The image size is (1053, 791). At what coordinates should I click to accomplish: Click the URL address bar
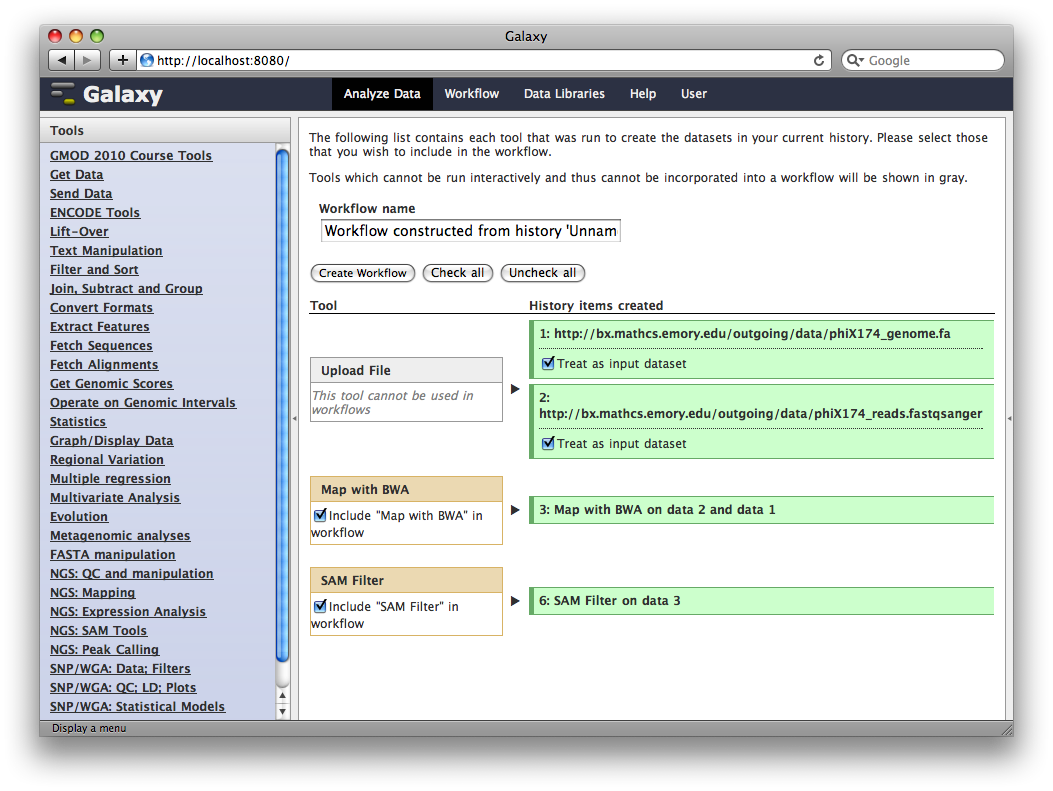(484, 60)
